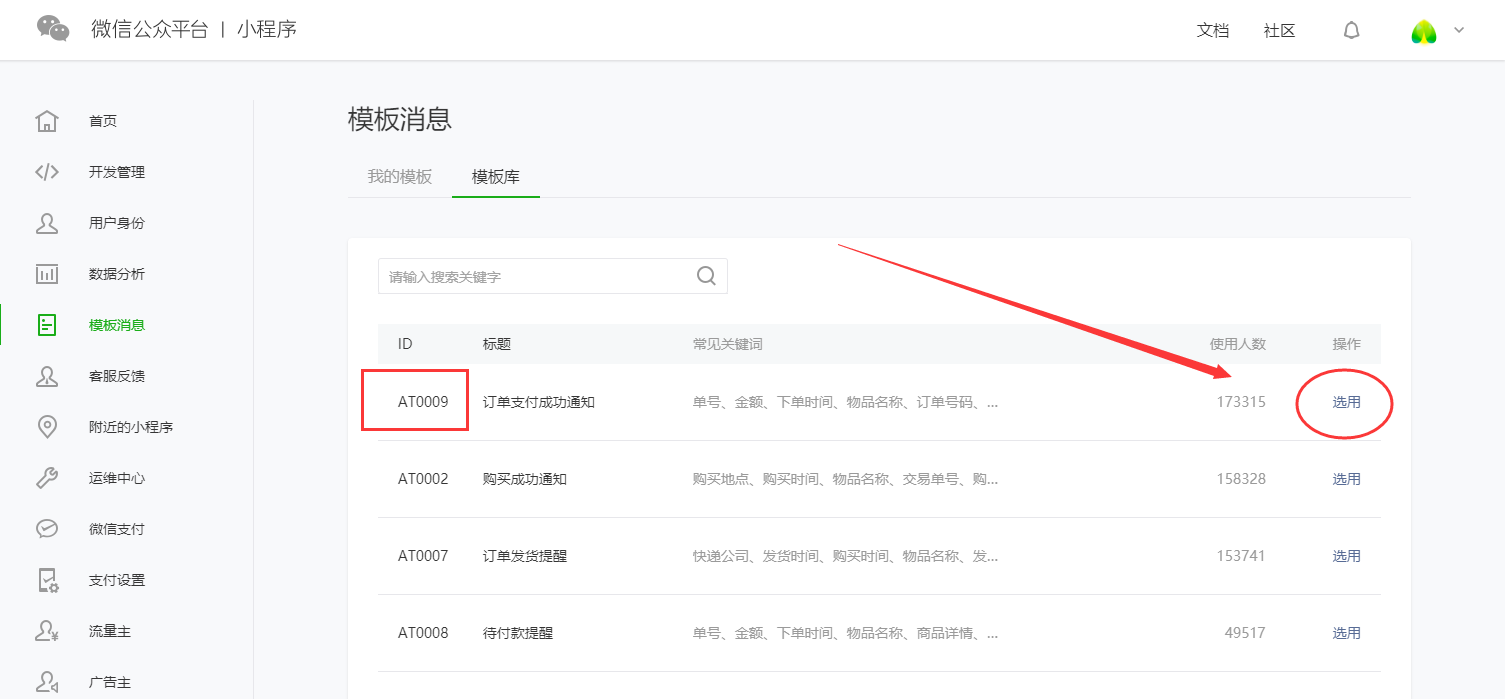Click 选用 for 购买成功通知 template
Screen dimensions: 1505x699
coord(1346,479)
